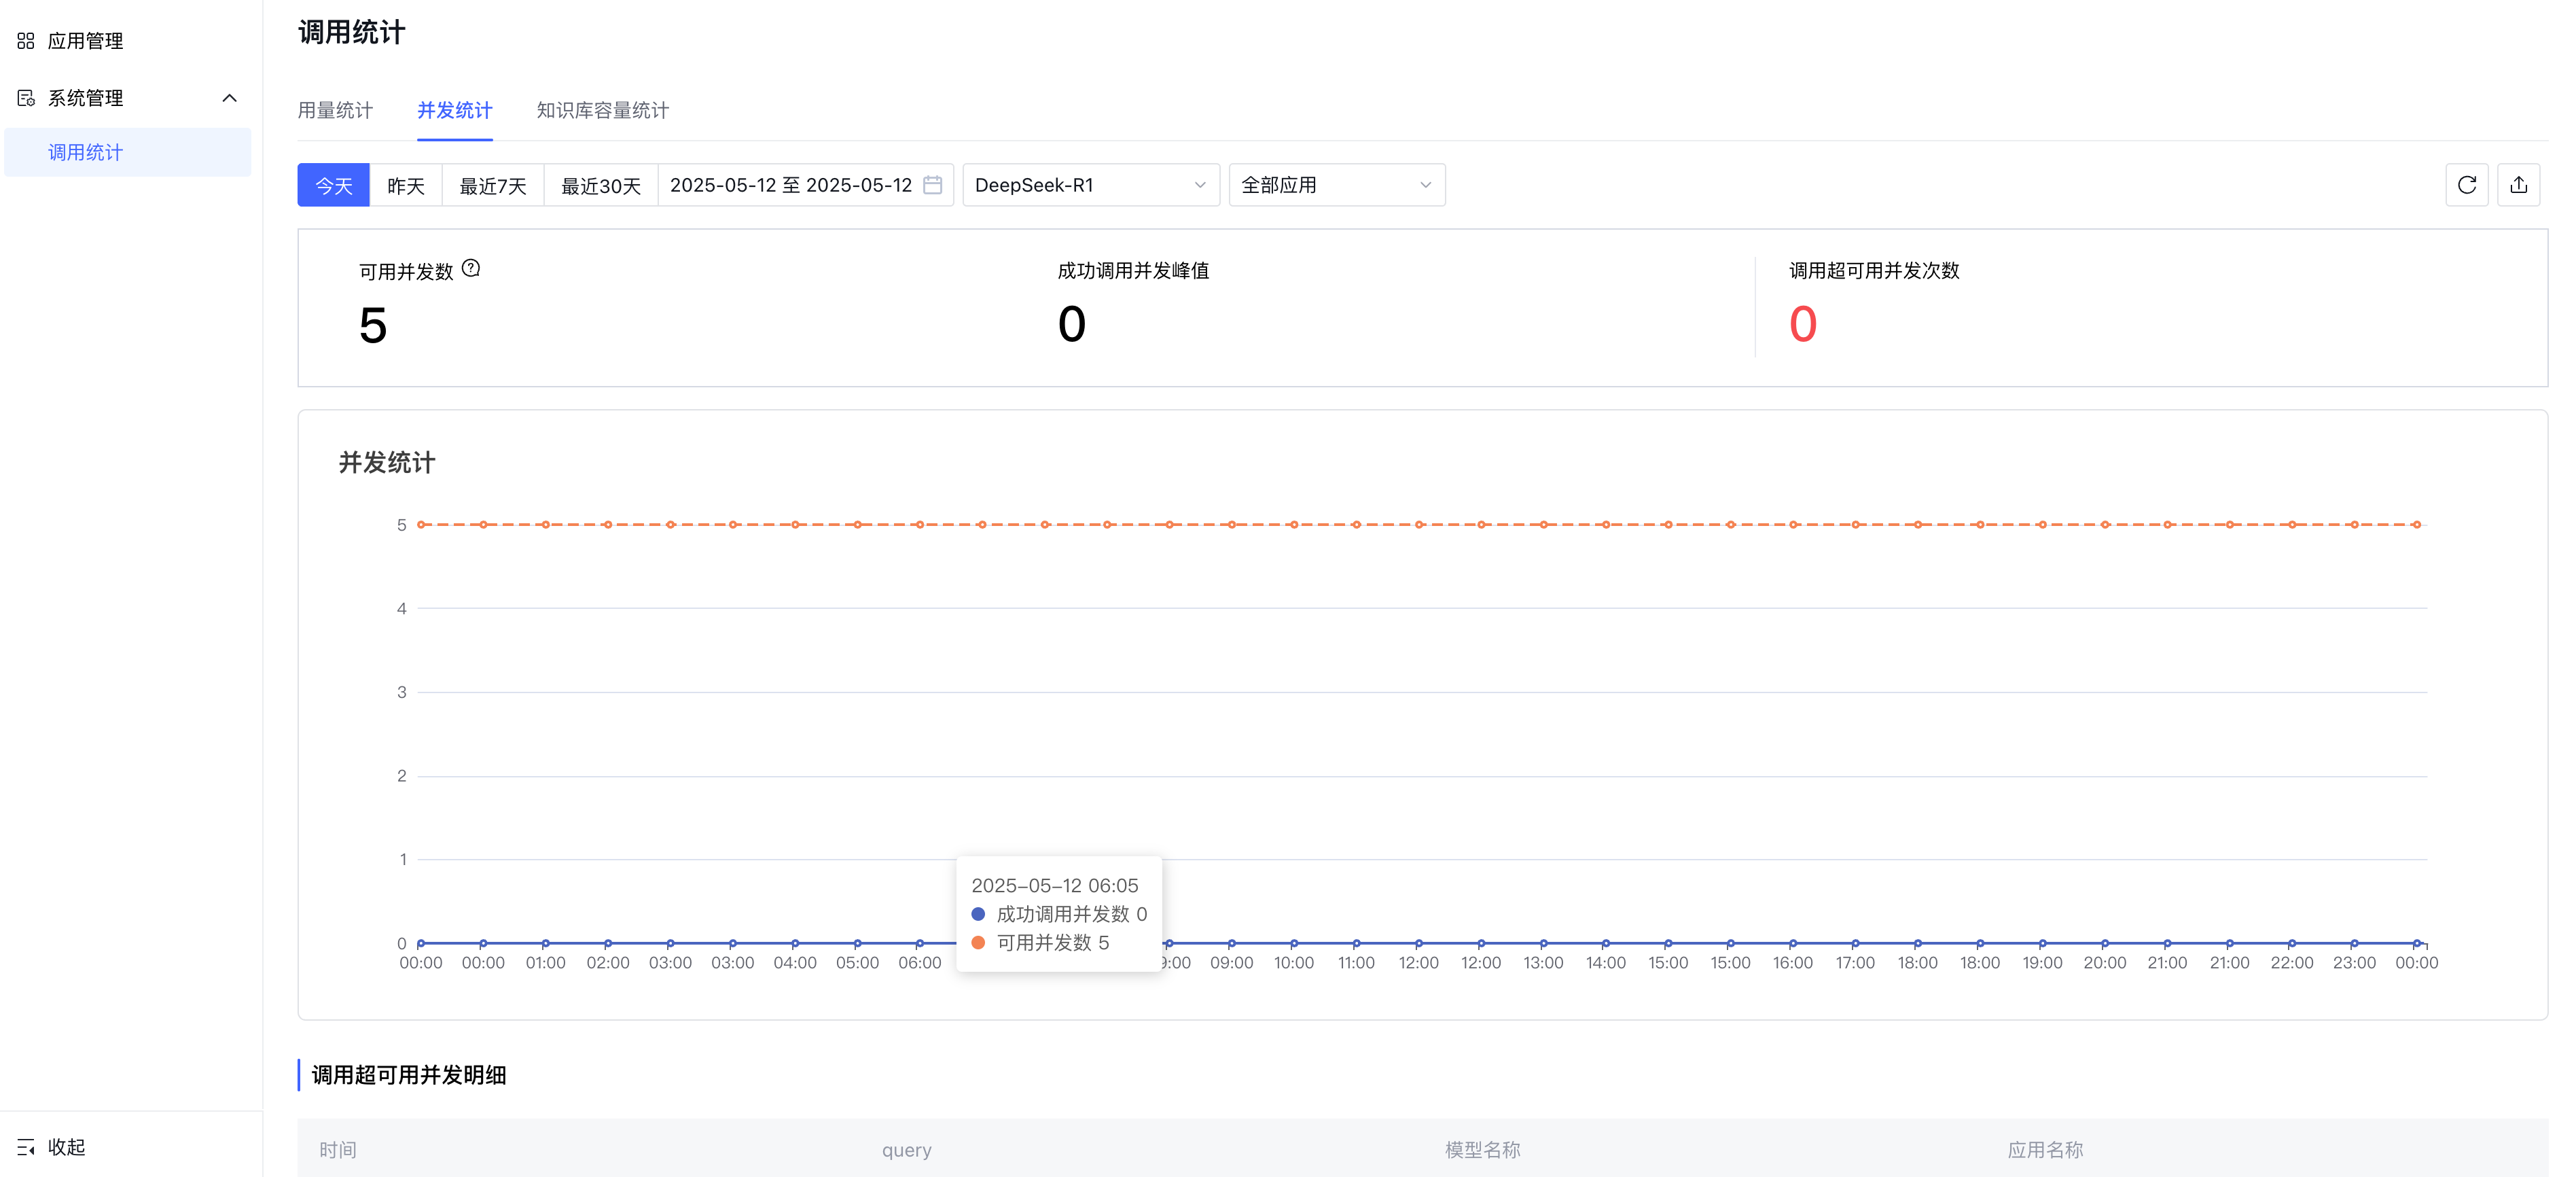Click the 应用管理 grid icon

(x=26, y=41)
